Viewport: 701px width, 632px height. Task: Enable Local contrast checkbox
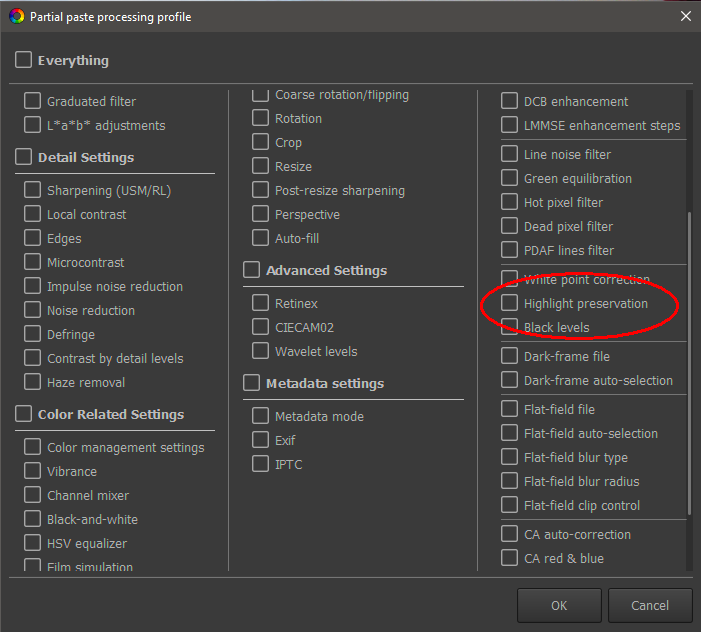(32, 214)
